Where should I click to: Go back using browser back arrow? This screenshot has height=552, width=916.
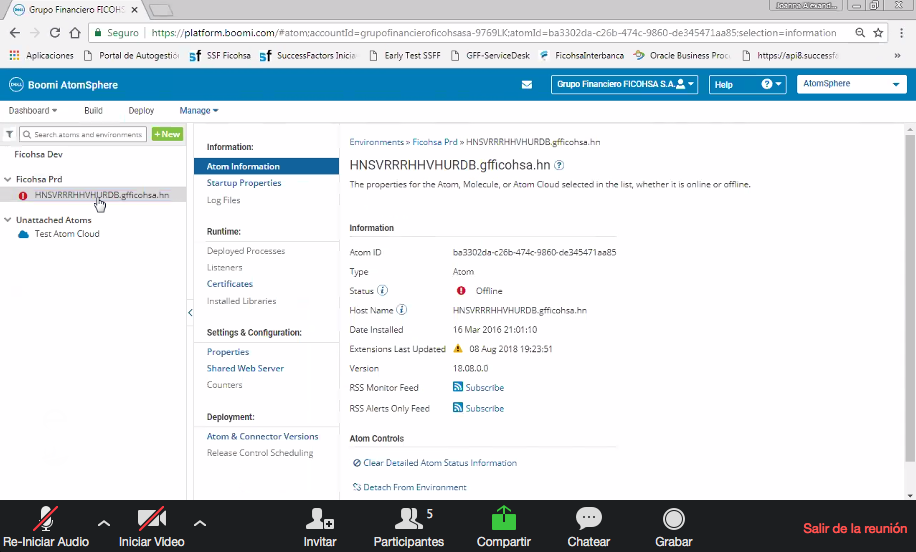tap(15, 33)
